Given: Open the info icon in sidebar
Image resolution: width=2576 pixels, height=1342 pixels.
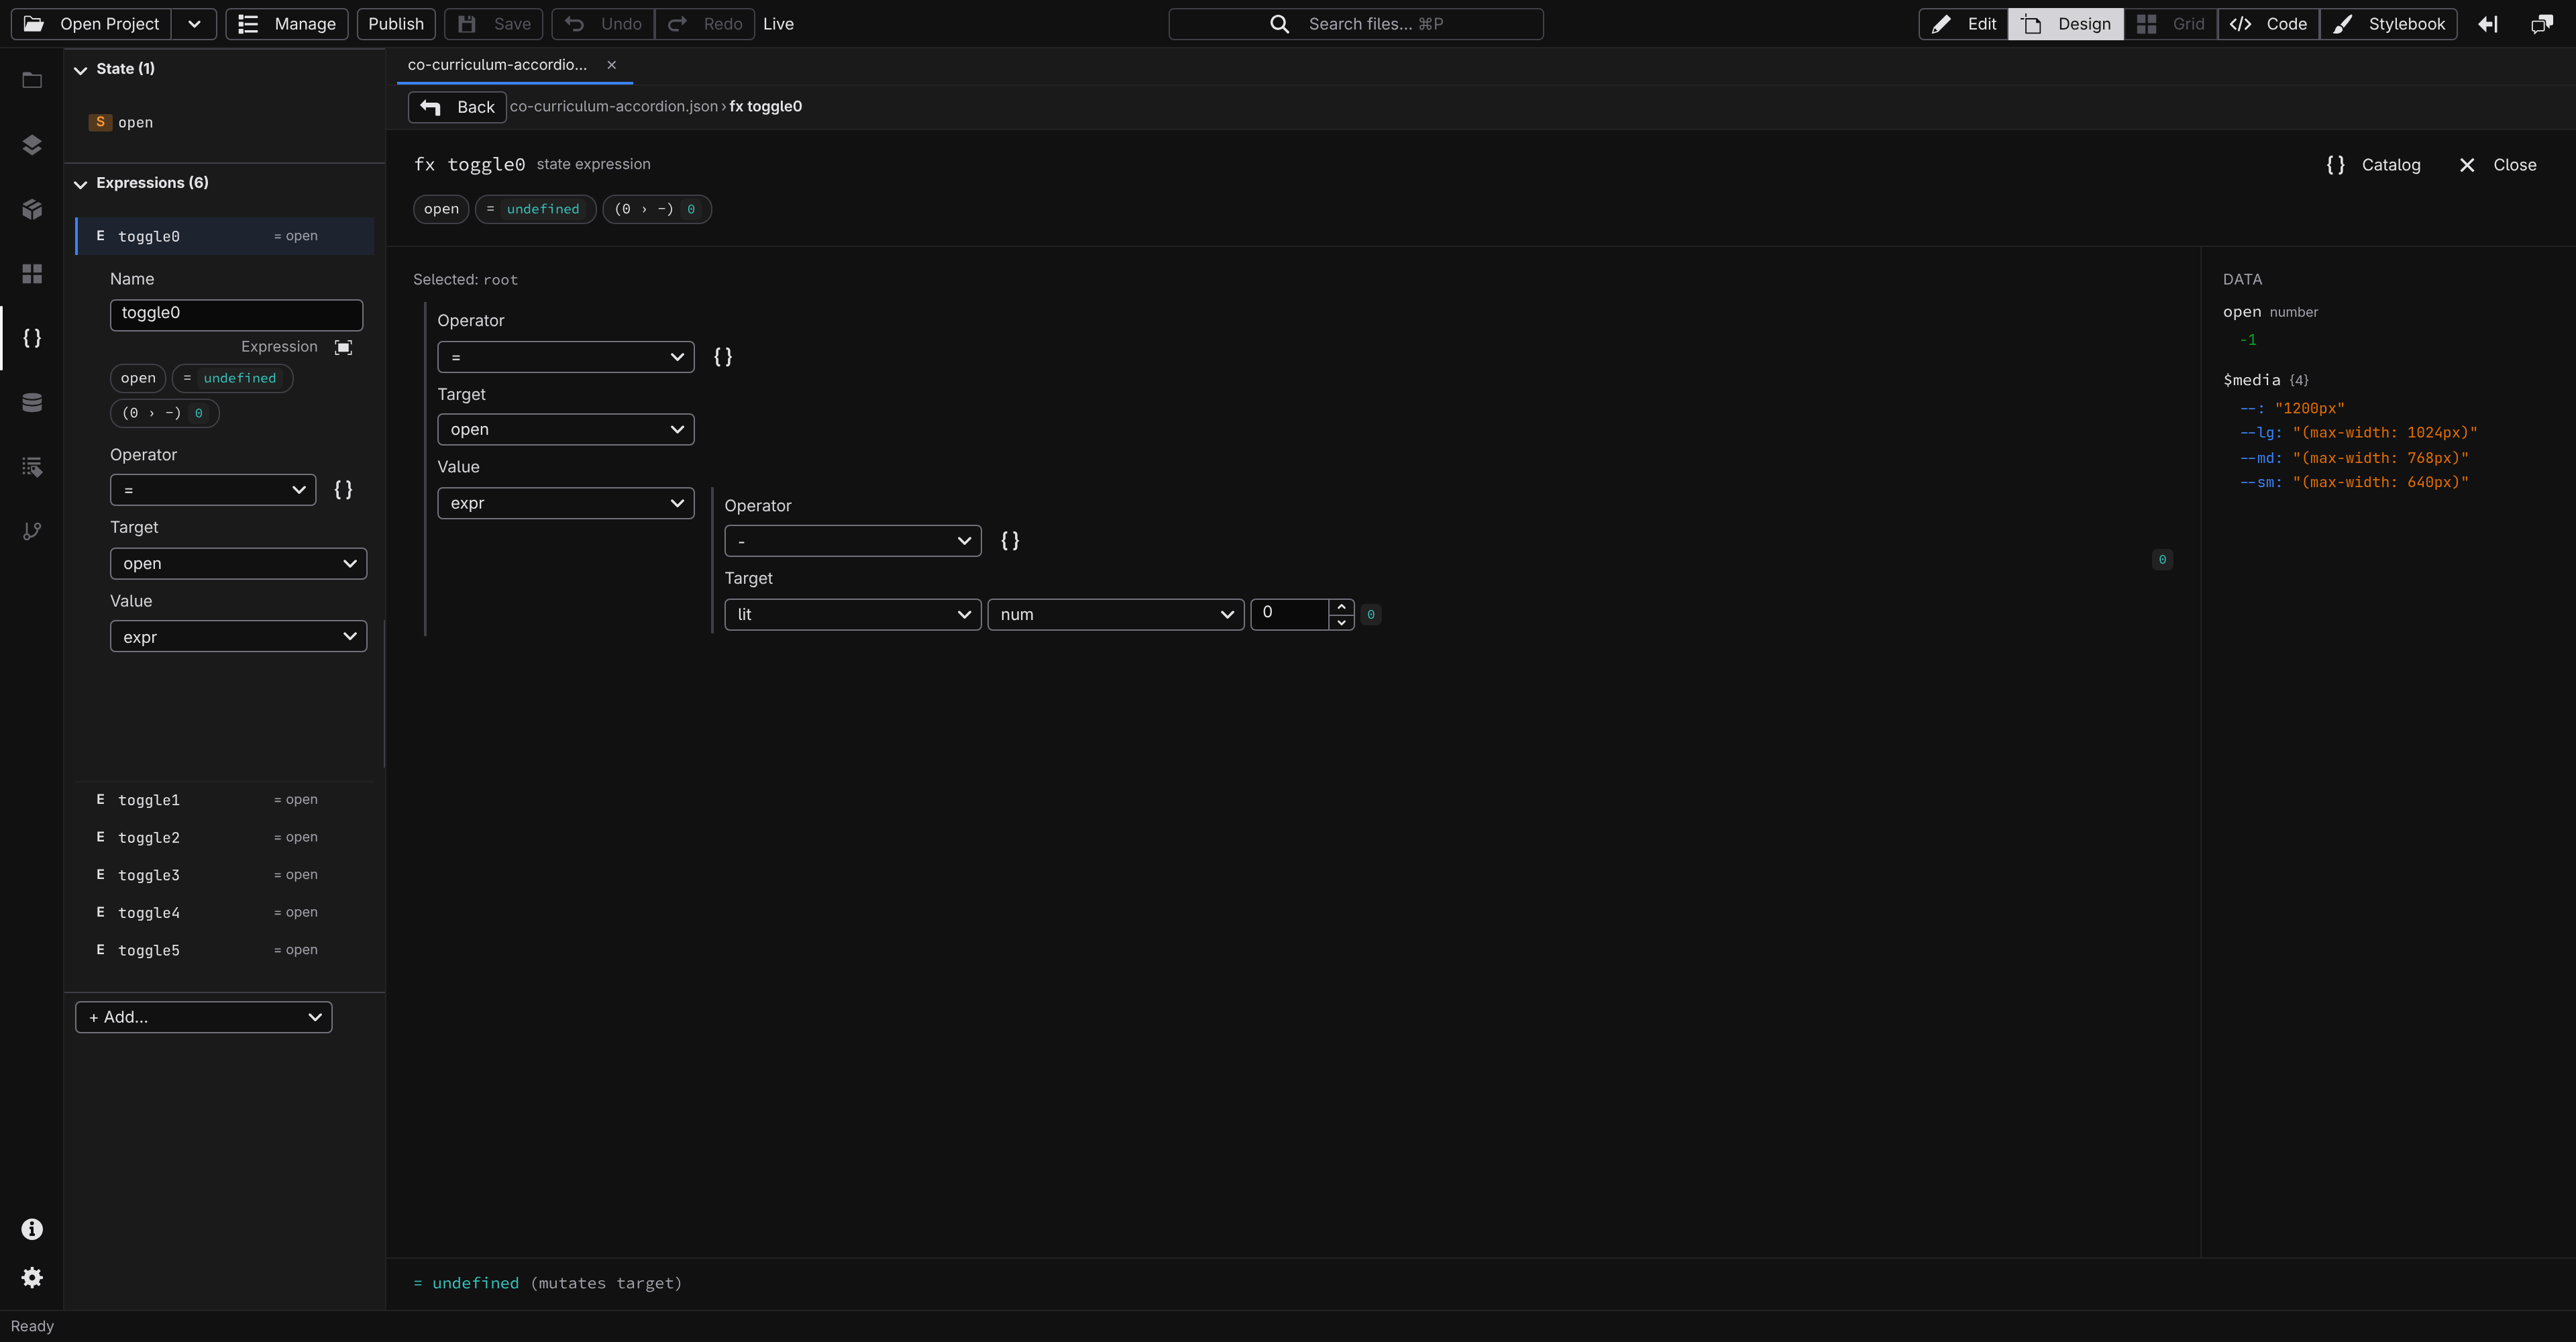Looking at the screenshot, I should click(32, 1229).
